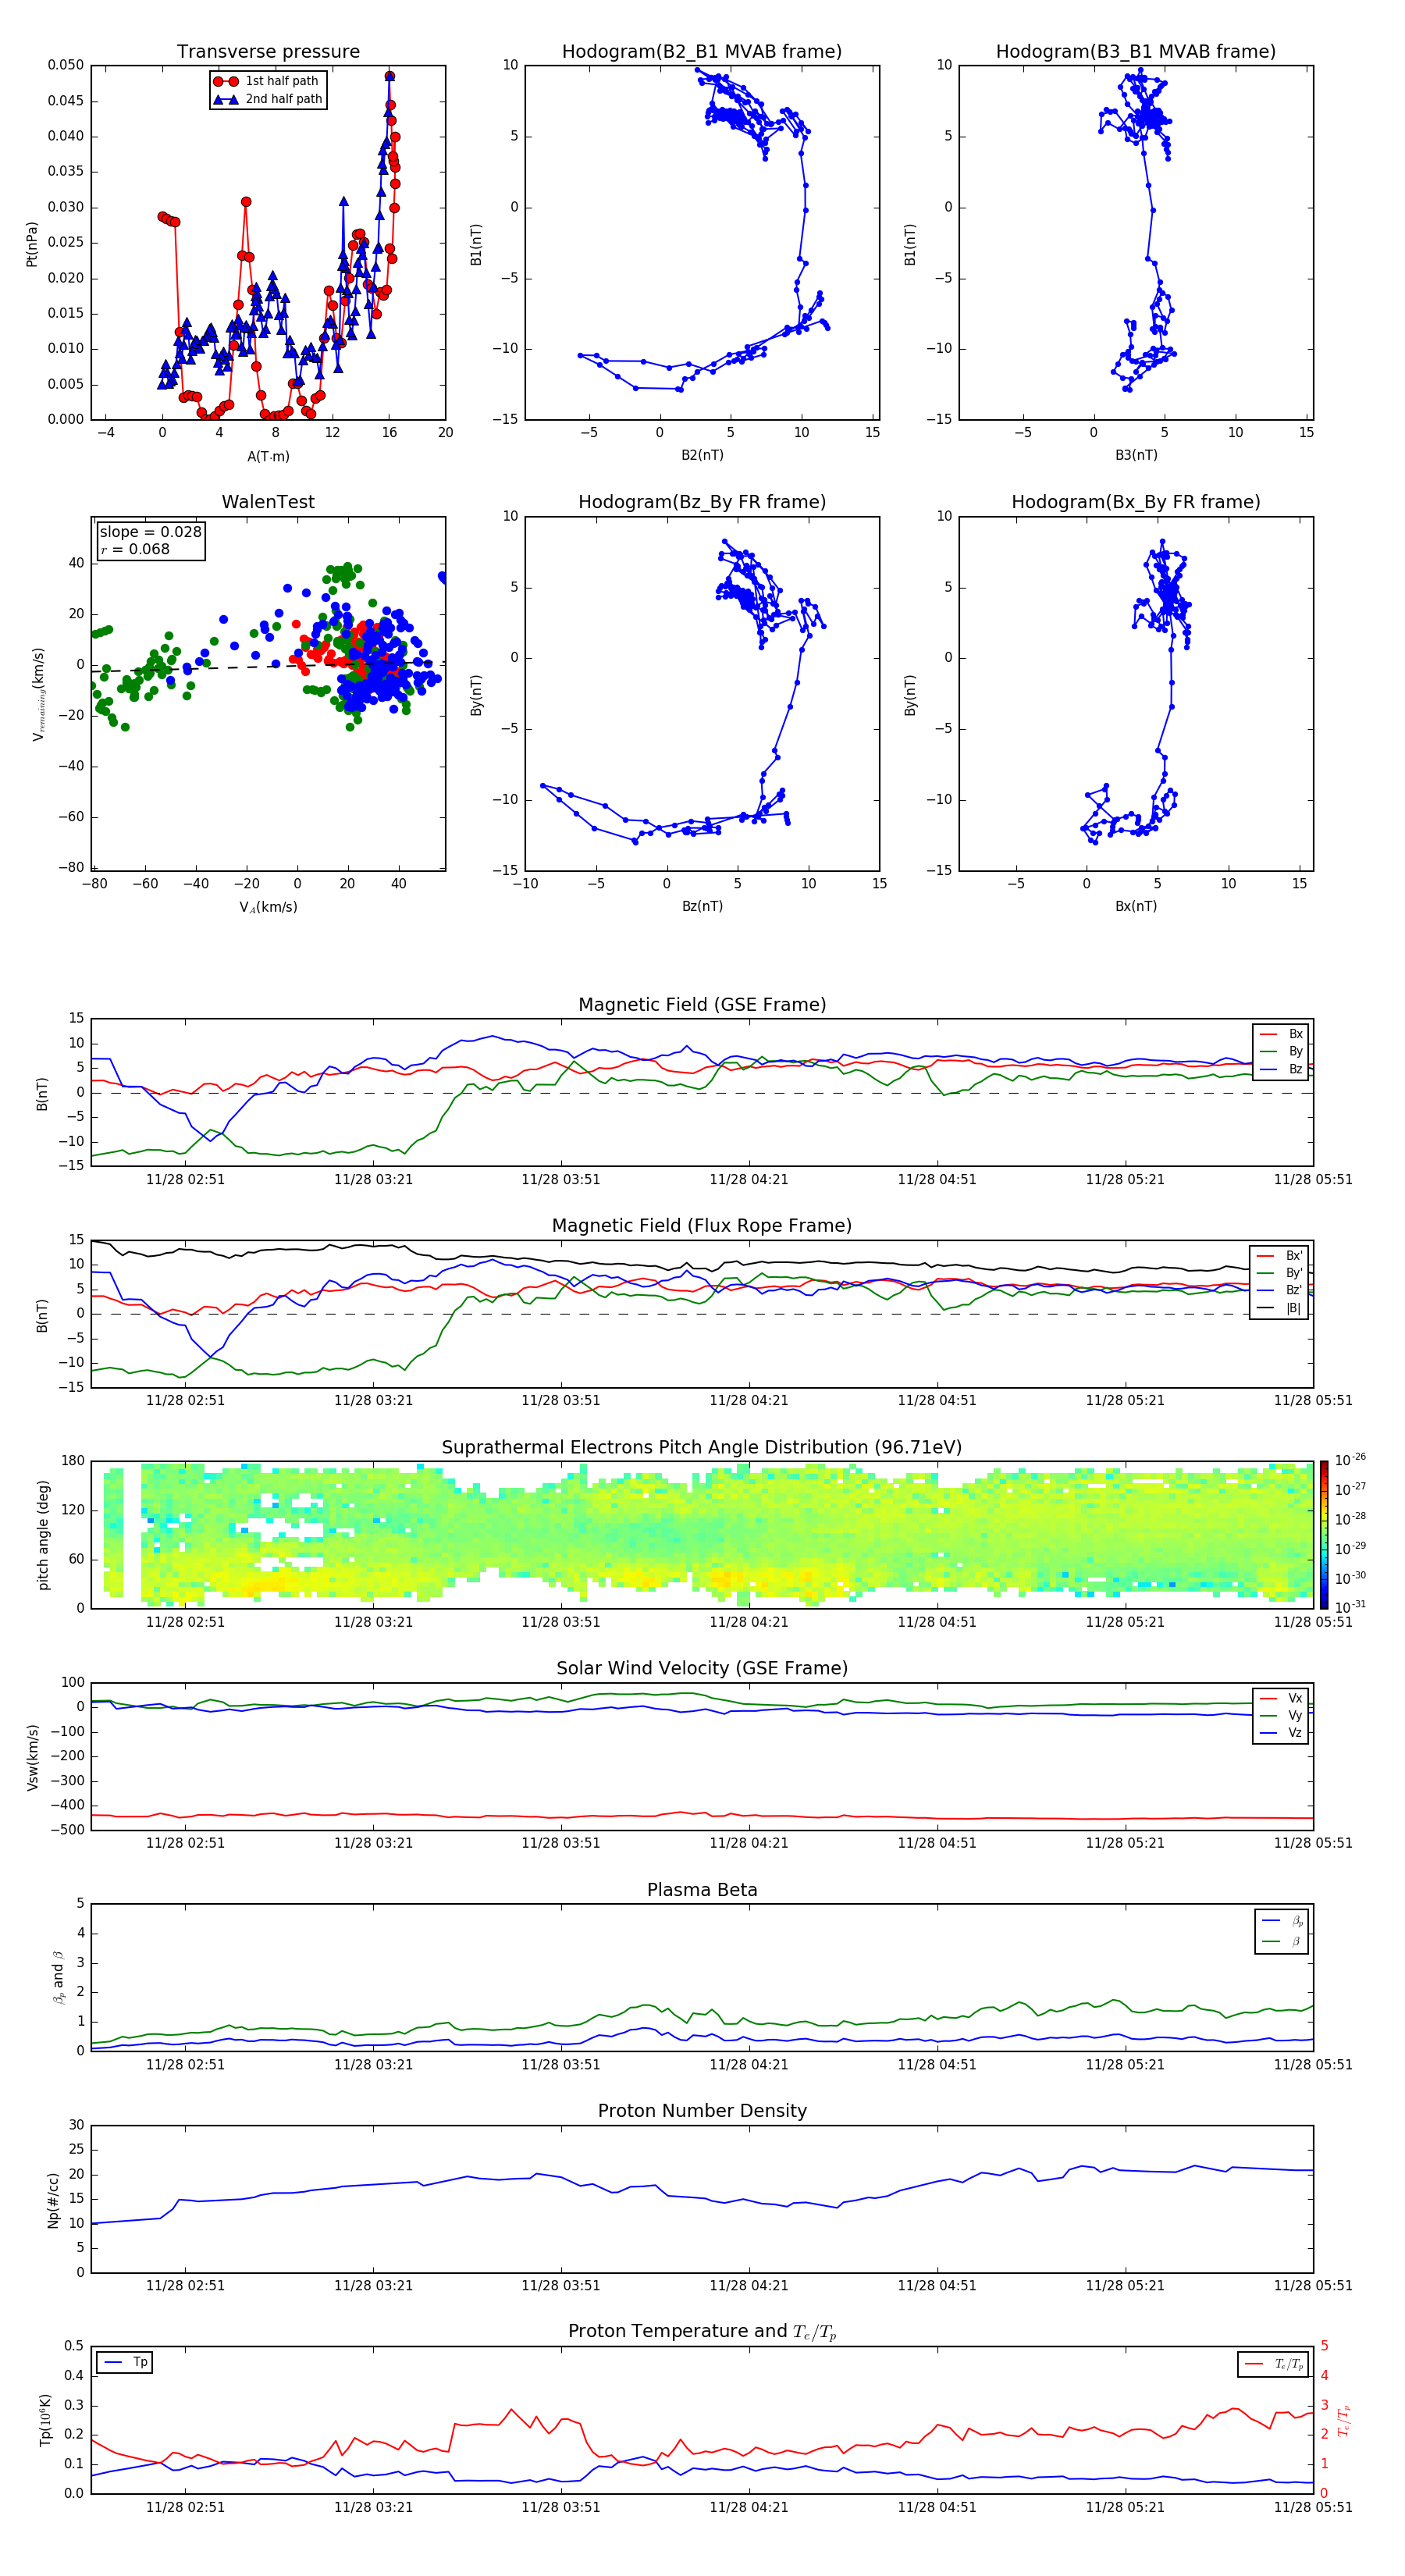Screen dimensions: 1405x2576
Task: Select the 'A(T·m)' x-axis label
Action: coord(268,456)
